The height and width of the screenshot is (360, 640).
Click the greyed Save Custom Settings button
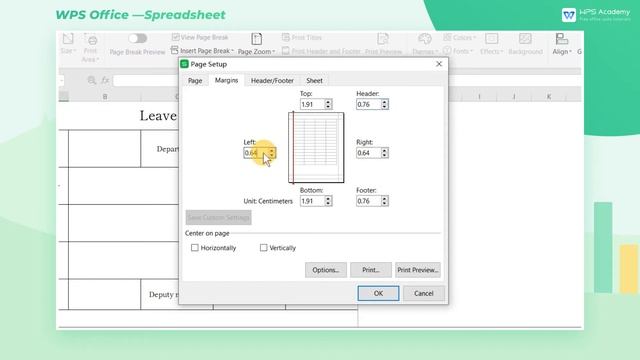click(x=218, y=218)
